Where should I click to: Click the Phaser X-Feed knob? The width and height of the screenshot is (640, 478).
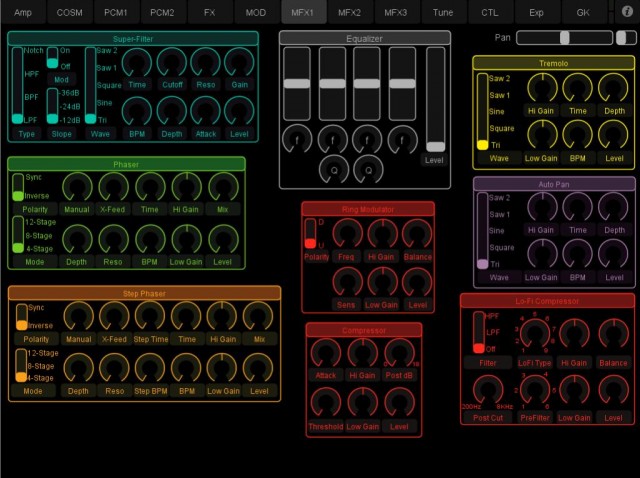[113, 187]
